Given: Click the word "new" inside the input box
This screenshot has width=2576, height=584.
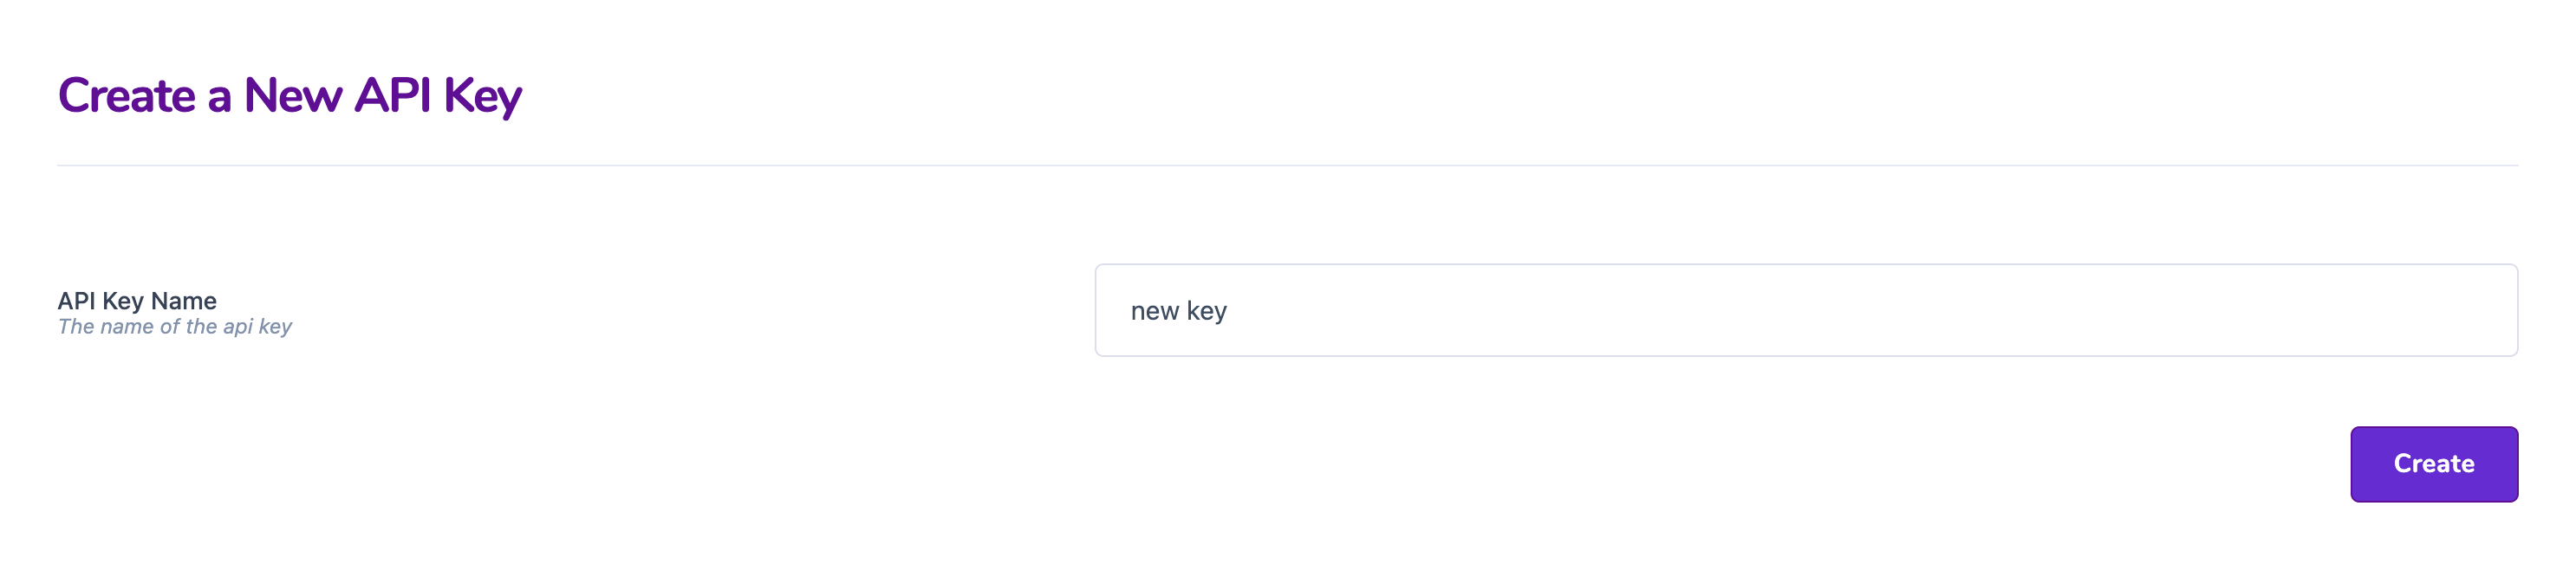Looking at the screenshot, I should 1155,312.
